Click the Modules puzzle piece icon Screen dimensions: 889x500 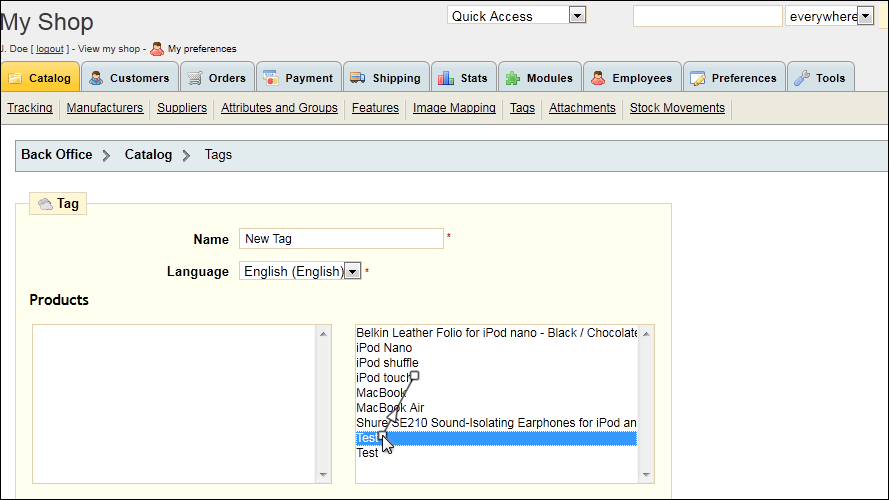click(x=513, y=78)
